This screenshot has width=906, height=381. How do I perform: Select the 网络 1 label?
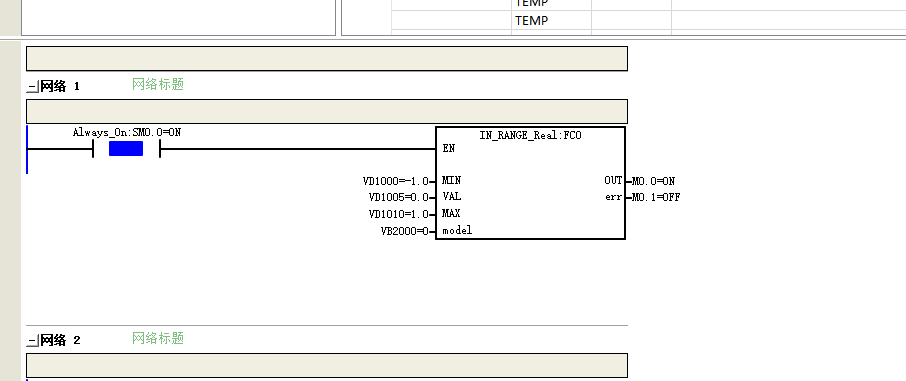click(x=60, y=87)
